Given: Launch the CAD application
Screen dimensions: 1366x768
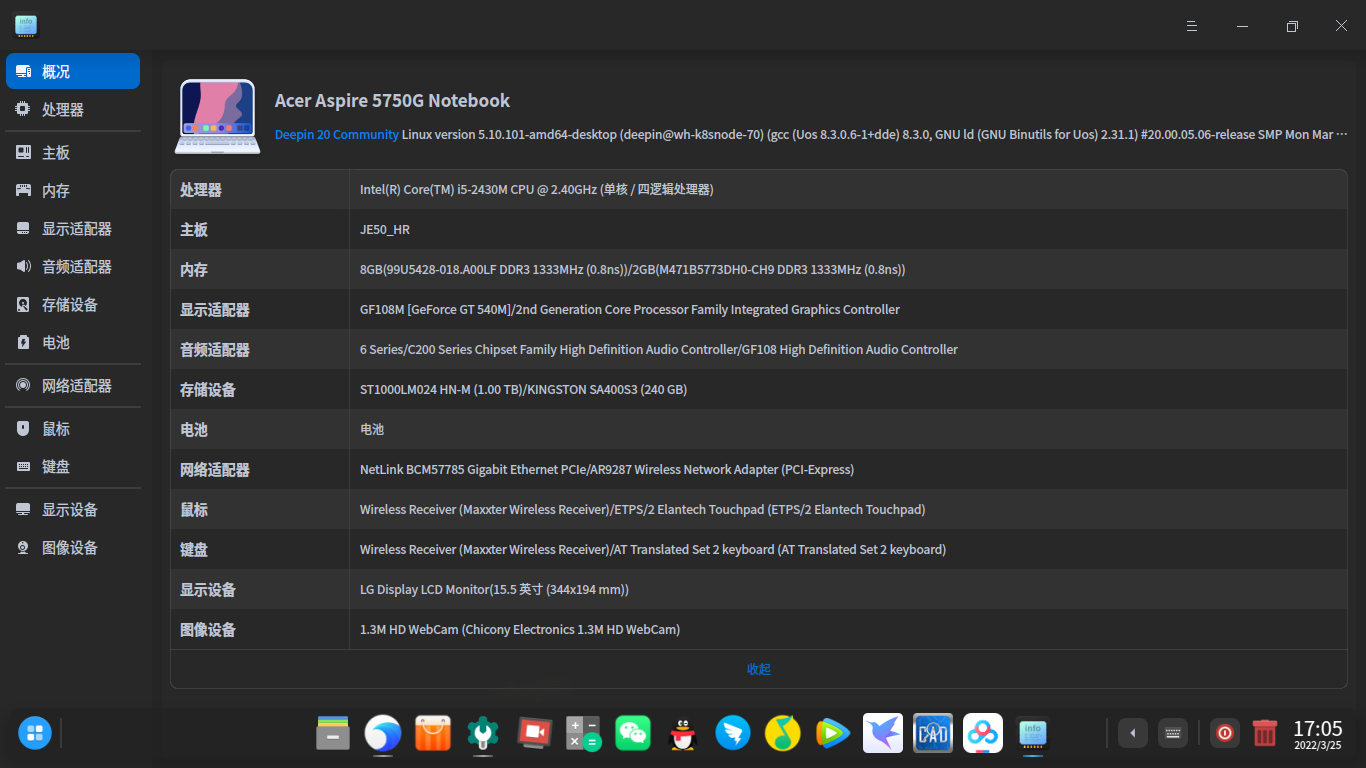Looking at the screenshot, I should tap(933, 733).
